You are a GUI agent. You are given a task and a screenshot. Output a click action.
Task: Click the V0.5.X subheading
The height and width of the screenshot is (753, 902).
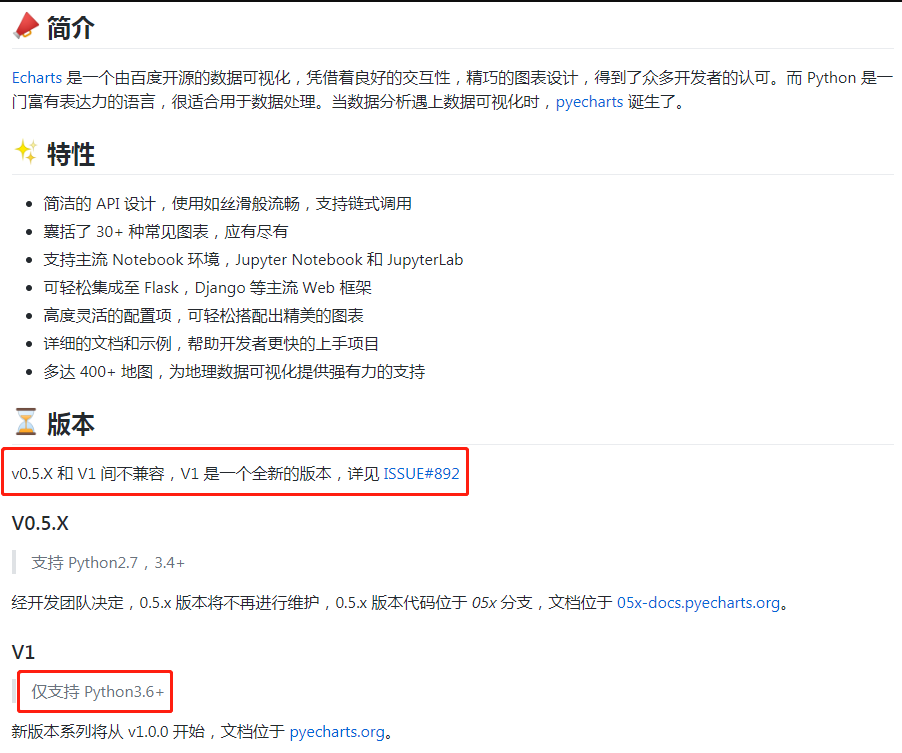coord(40,523)
